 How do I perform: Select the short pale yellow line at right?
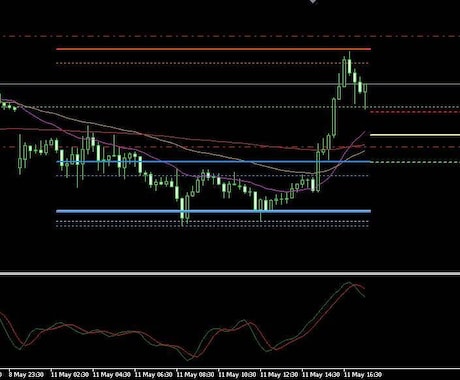click(415, 135)
